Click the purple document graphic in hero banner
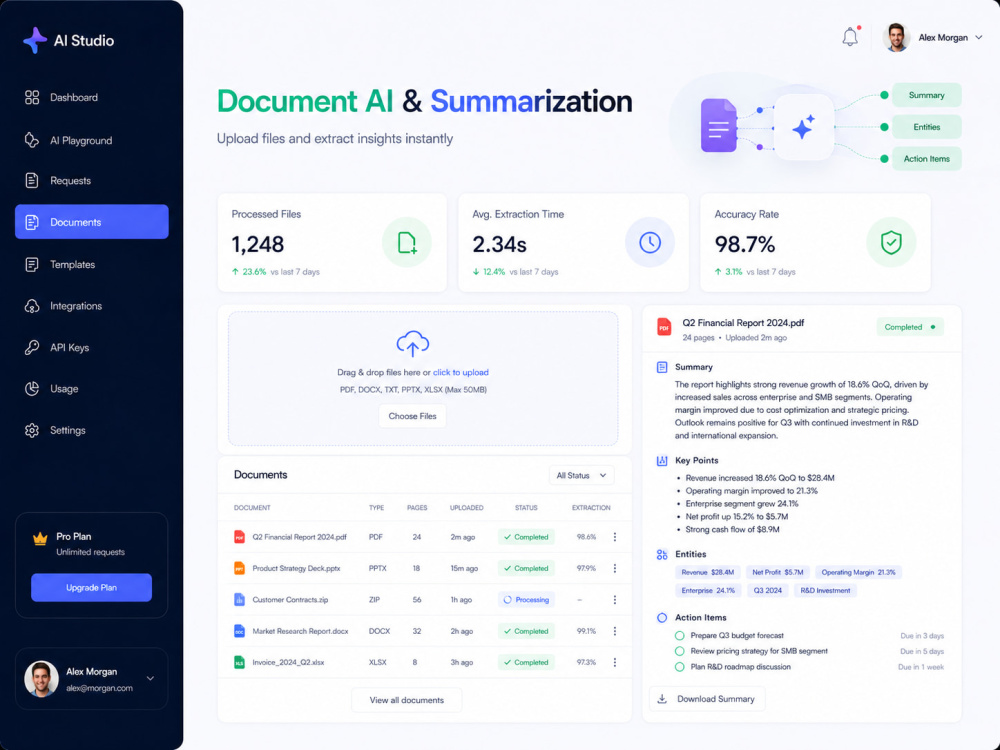1000x750 pixels. [x=719, y=126]
